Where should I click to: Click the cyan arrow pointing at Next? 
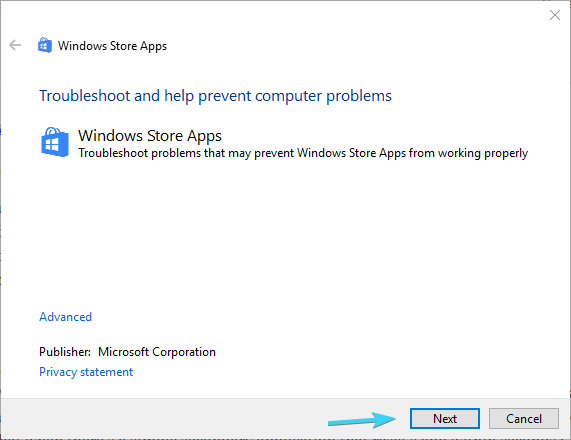click(362, 420)
